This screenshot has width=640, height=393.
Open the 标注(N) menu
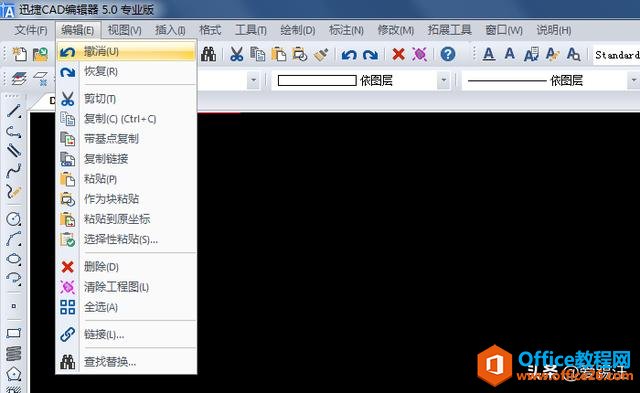pos(346,30)
